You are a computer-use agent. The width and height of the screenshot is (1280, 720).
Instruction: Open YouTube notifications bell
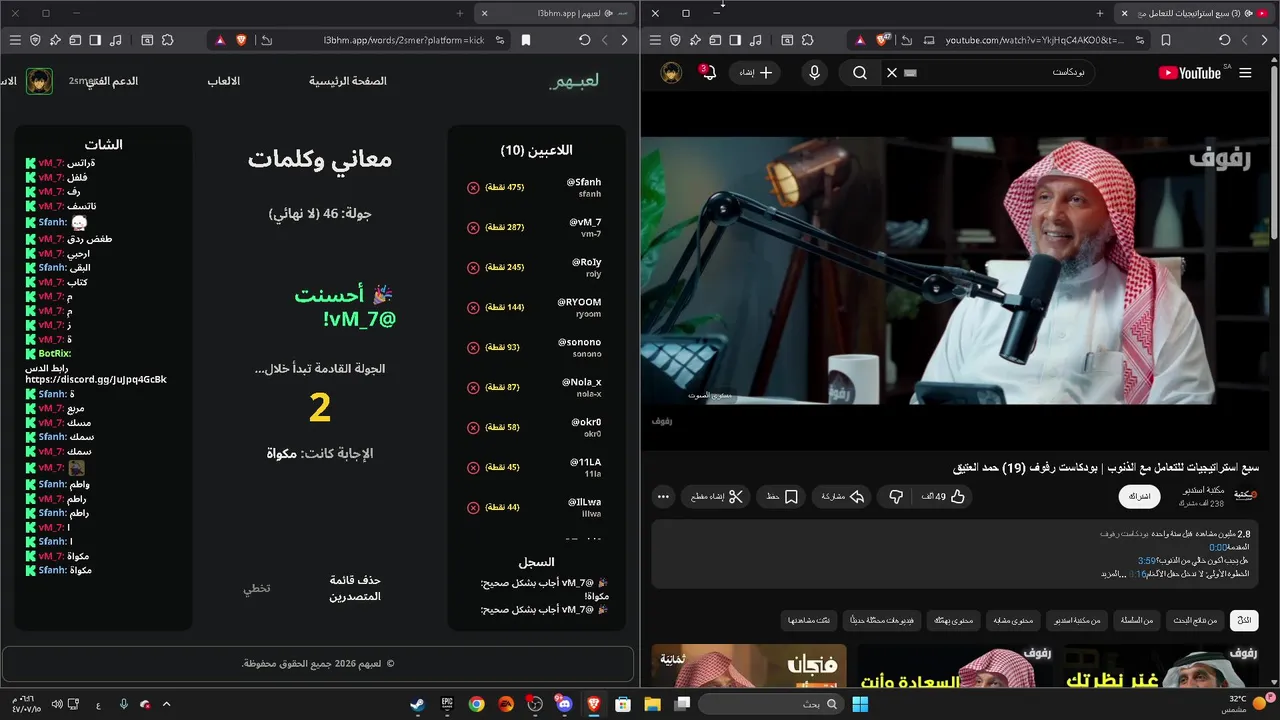(708, 72)
